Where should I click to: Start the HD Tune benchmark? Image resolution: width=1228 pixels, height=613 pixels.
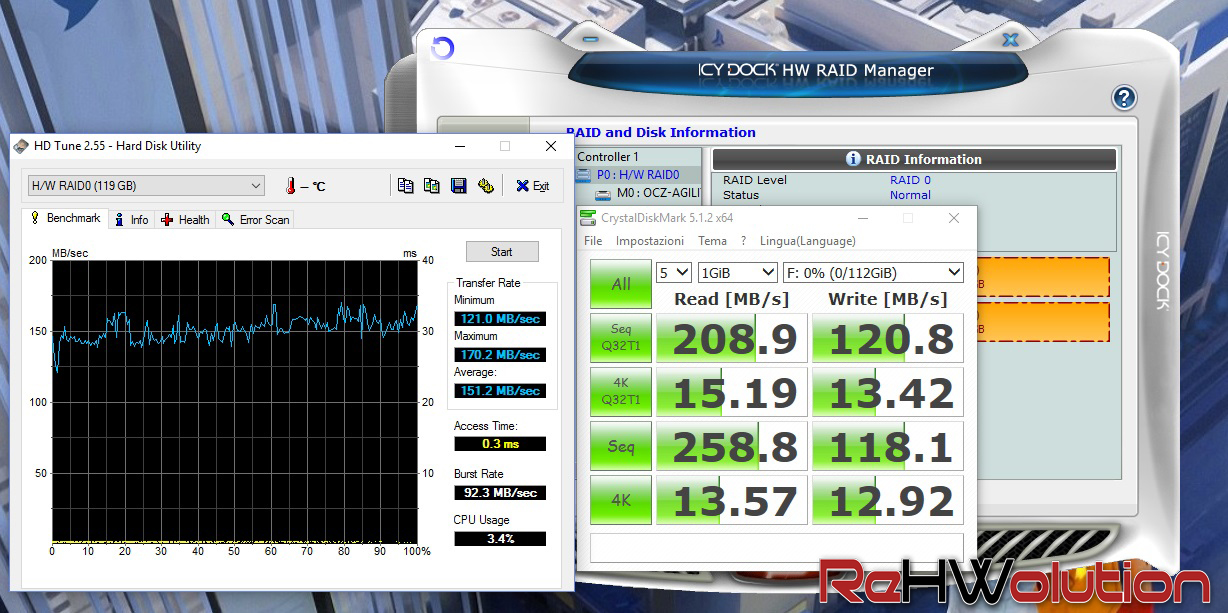tap(502, 251)
